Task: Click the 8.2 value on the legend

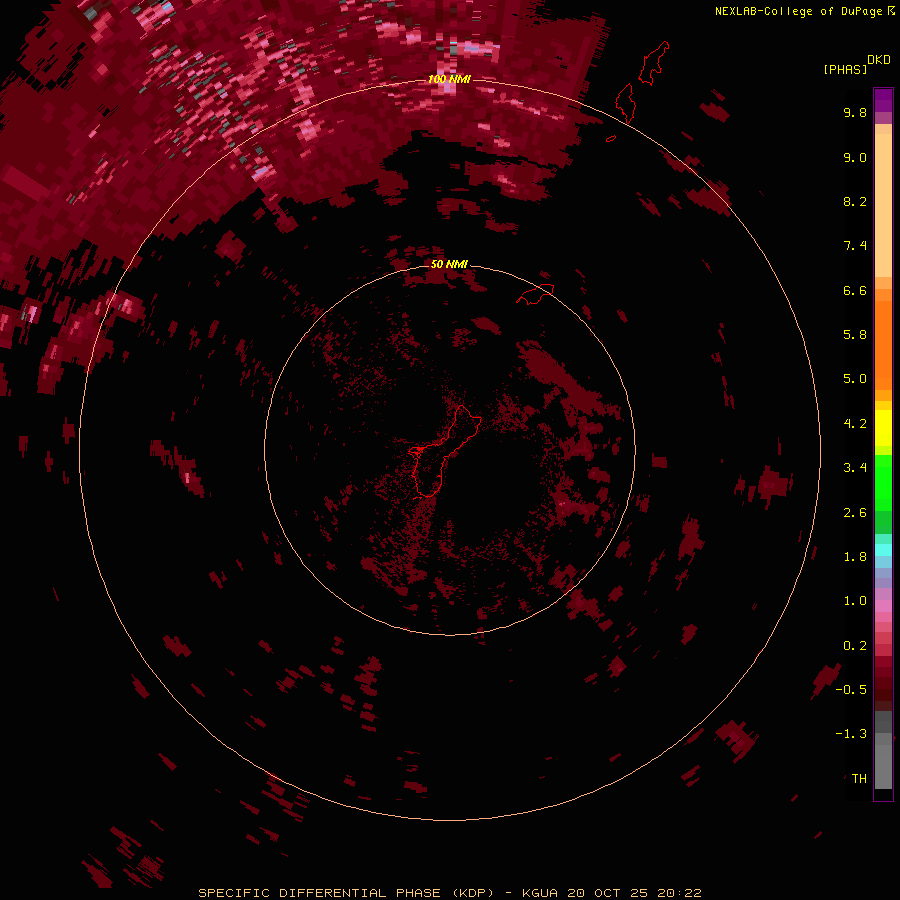Action: pos(855,201)
